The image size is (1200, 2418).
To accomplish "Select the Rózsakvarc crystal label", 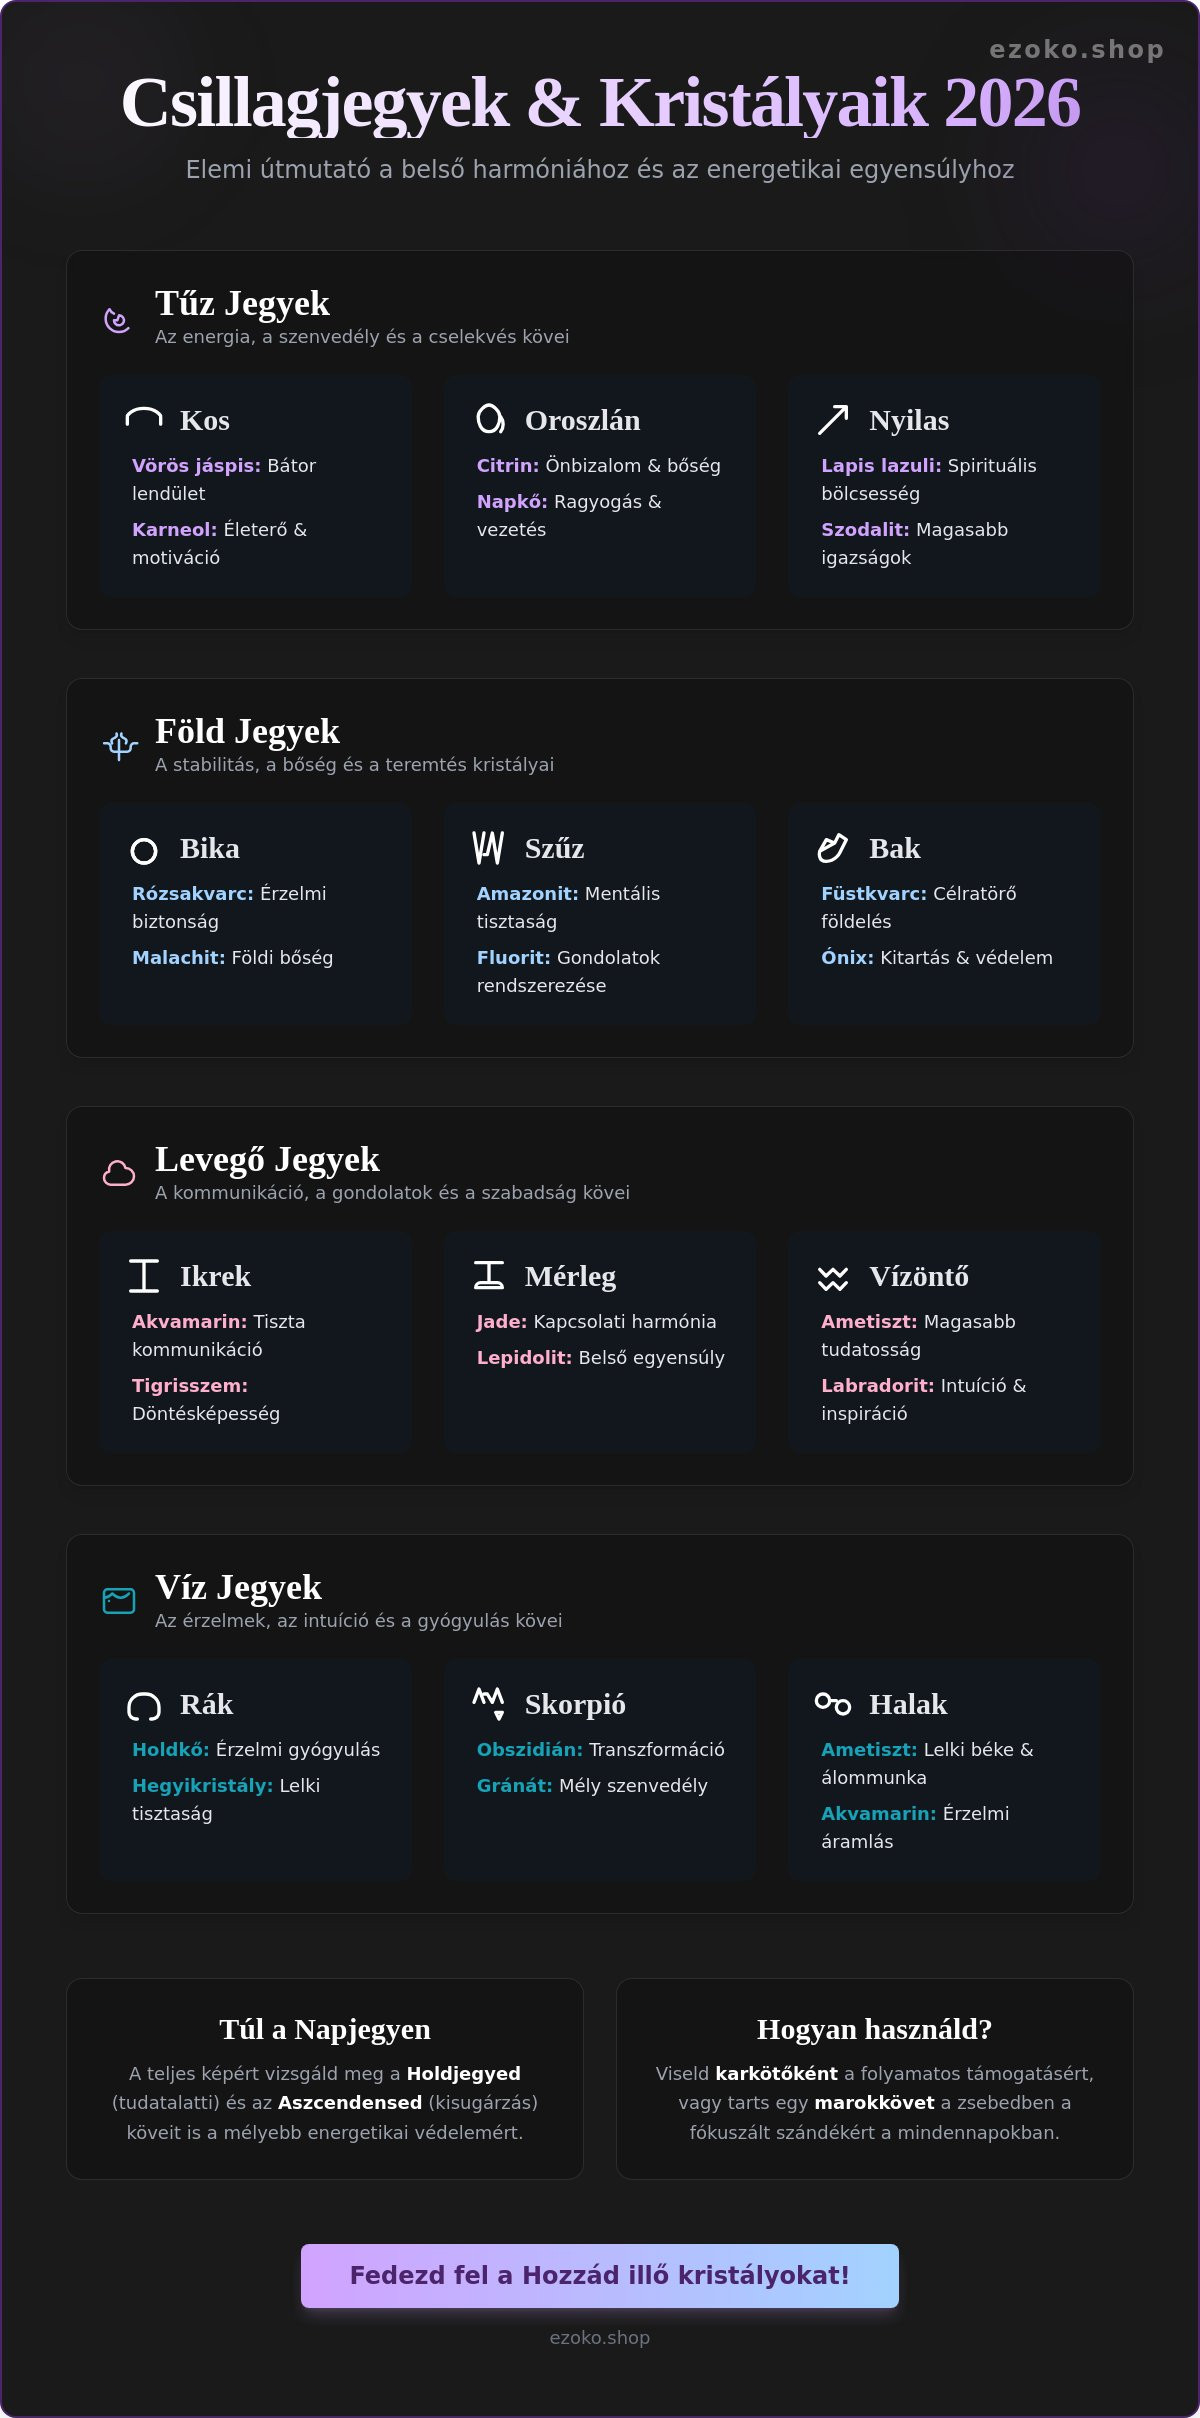I will pyautogui.click(x=193, y=893).
